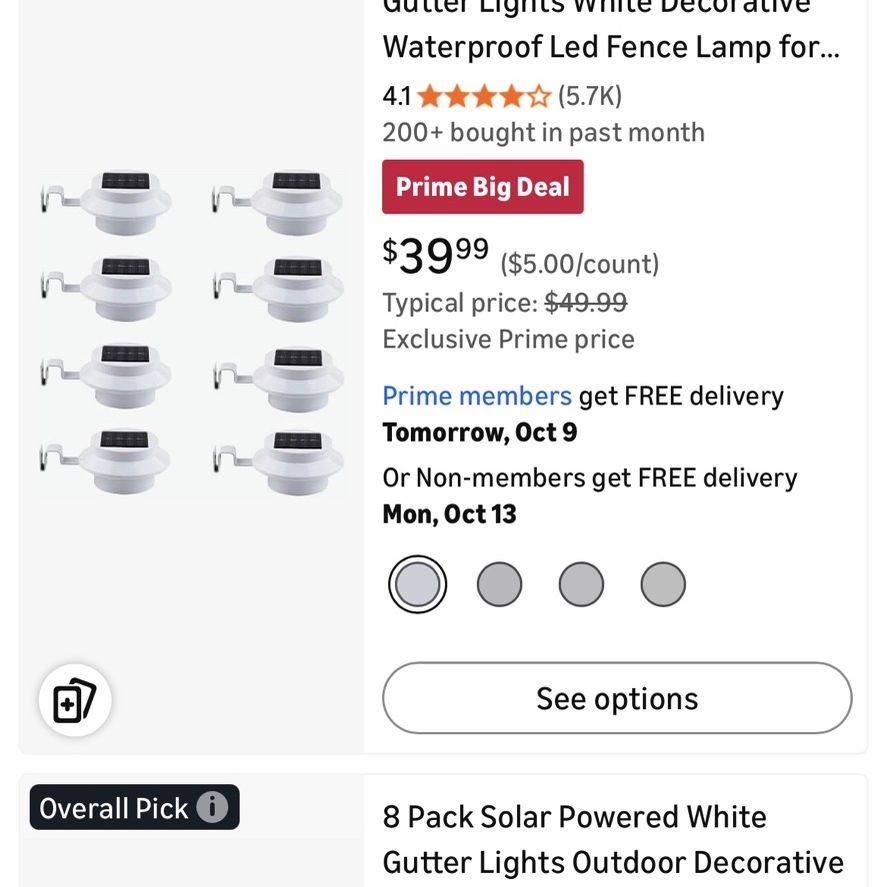
Task: Click the $5.00/count unit price
Action: point(580,264)
